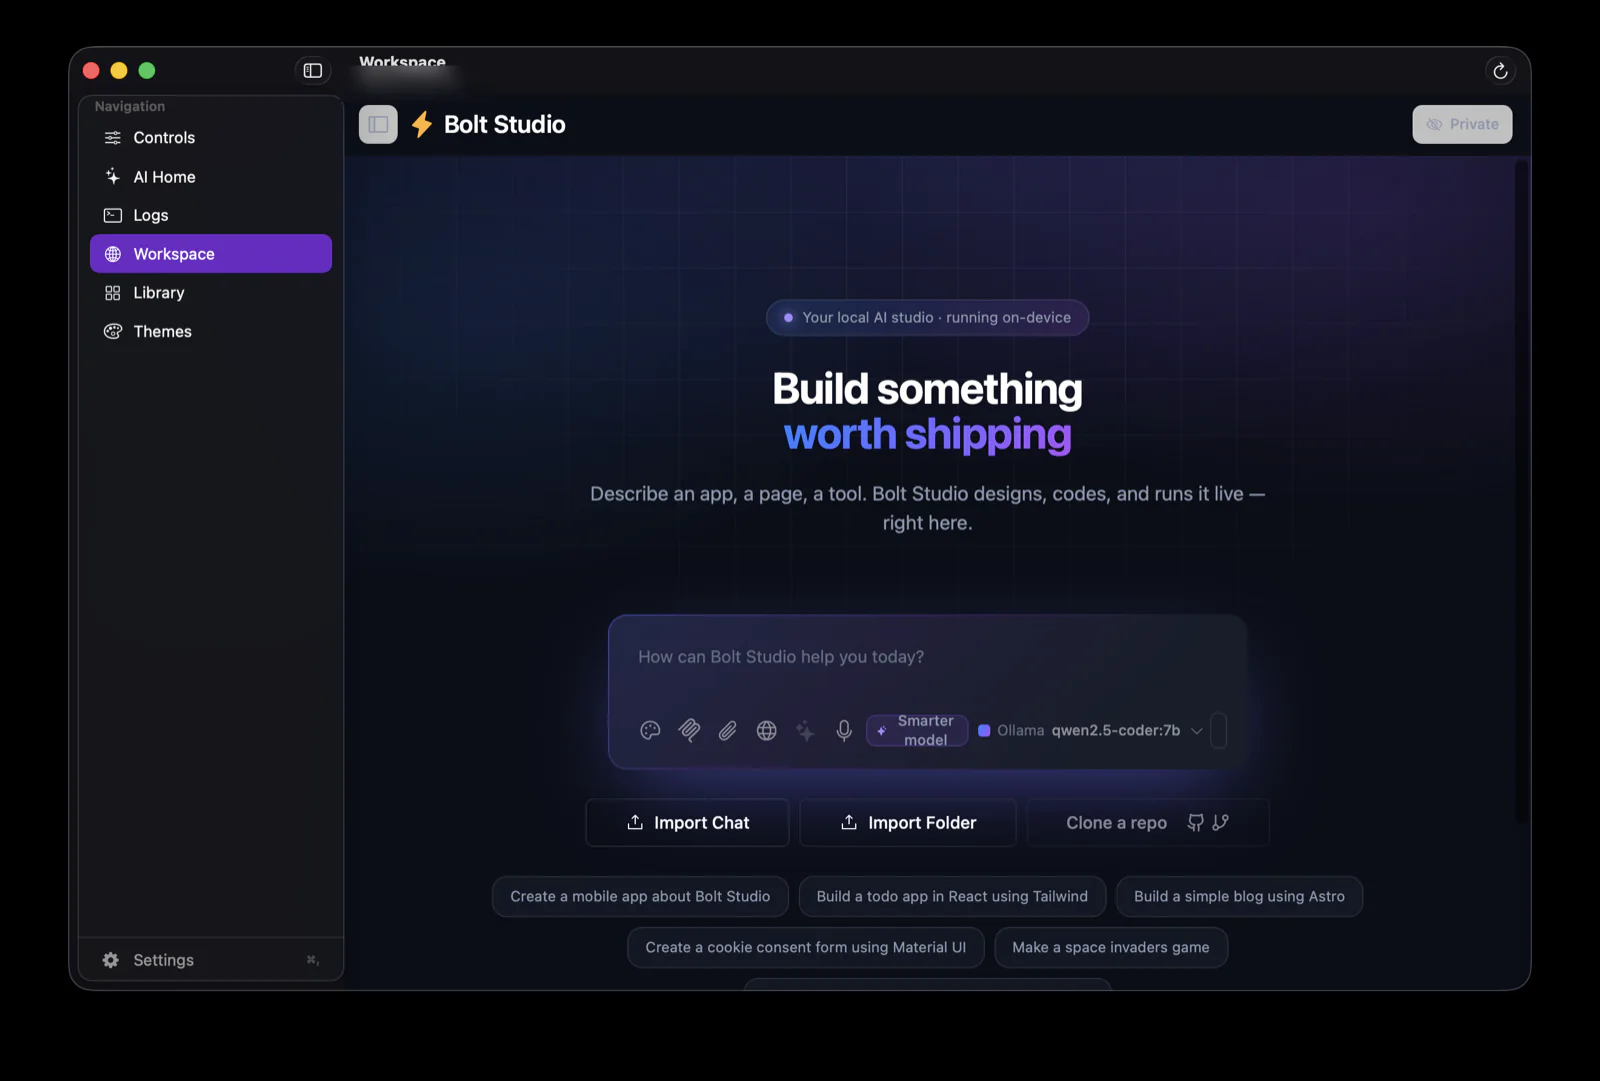Click the Controls sliders icon in the sidebar
This screenshot has height=1081, width=1600.
[x=113, y=138]
